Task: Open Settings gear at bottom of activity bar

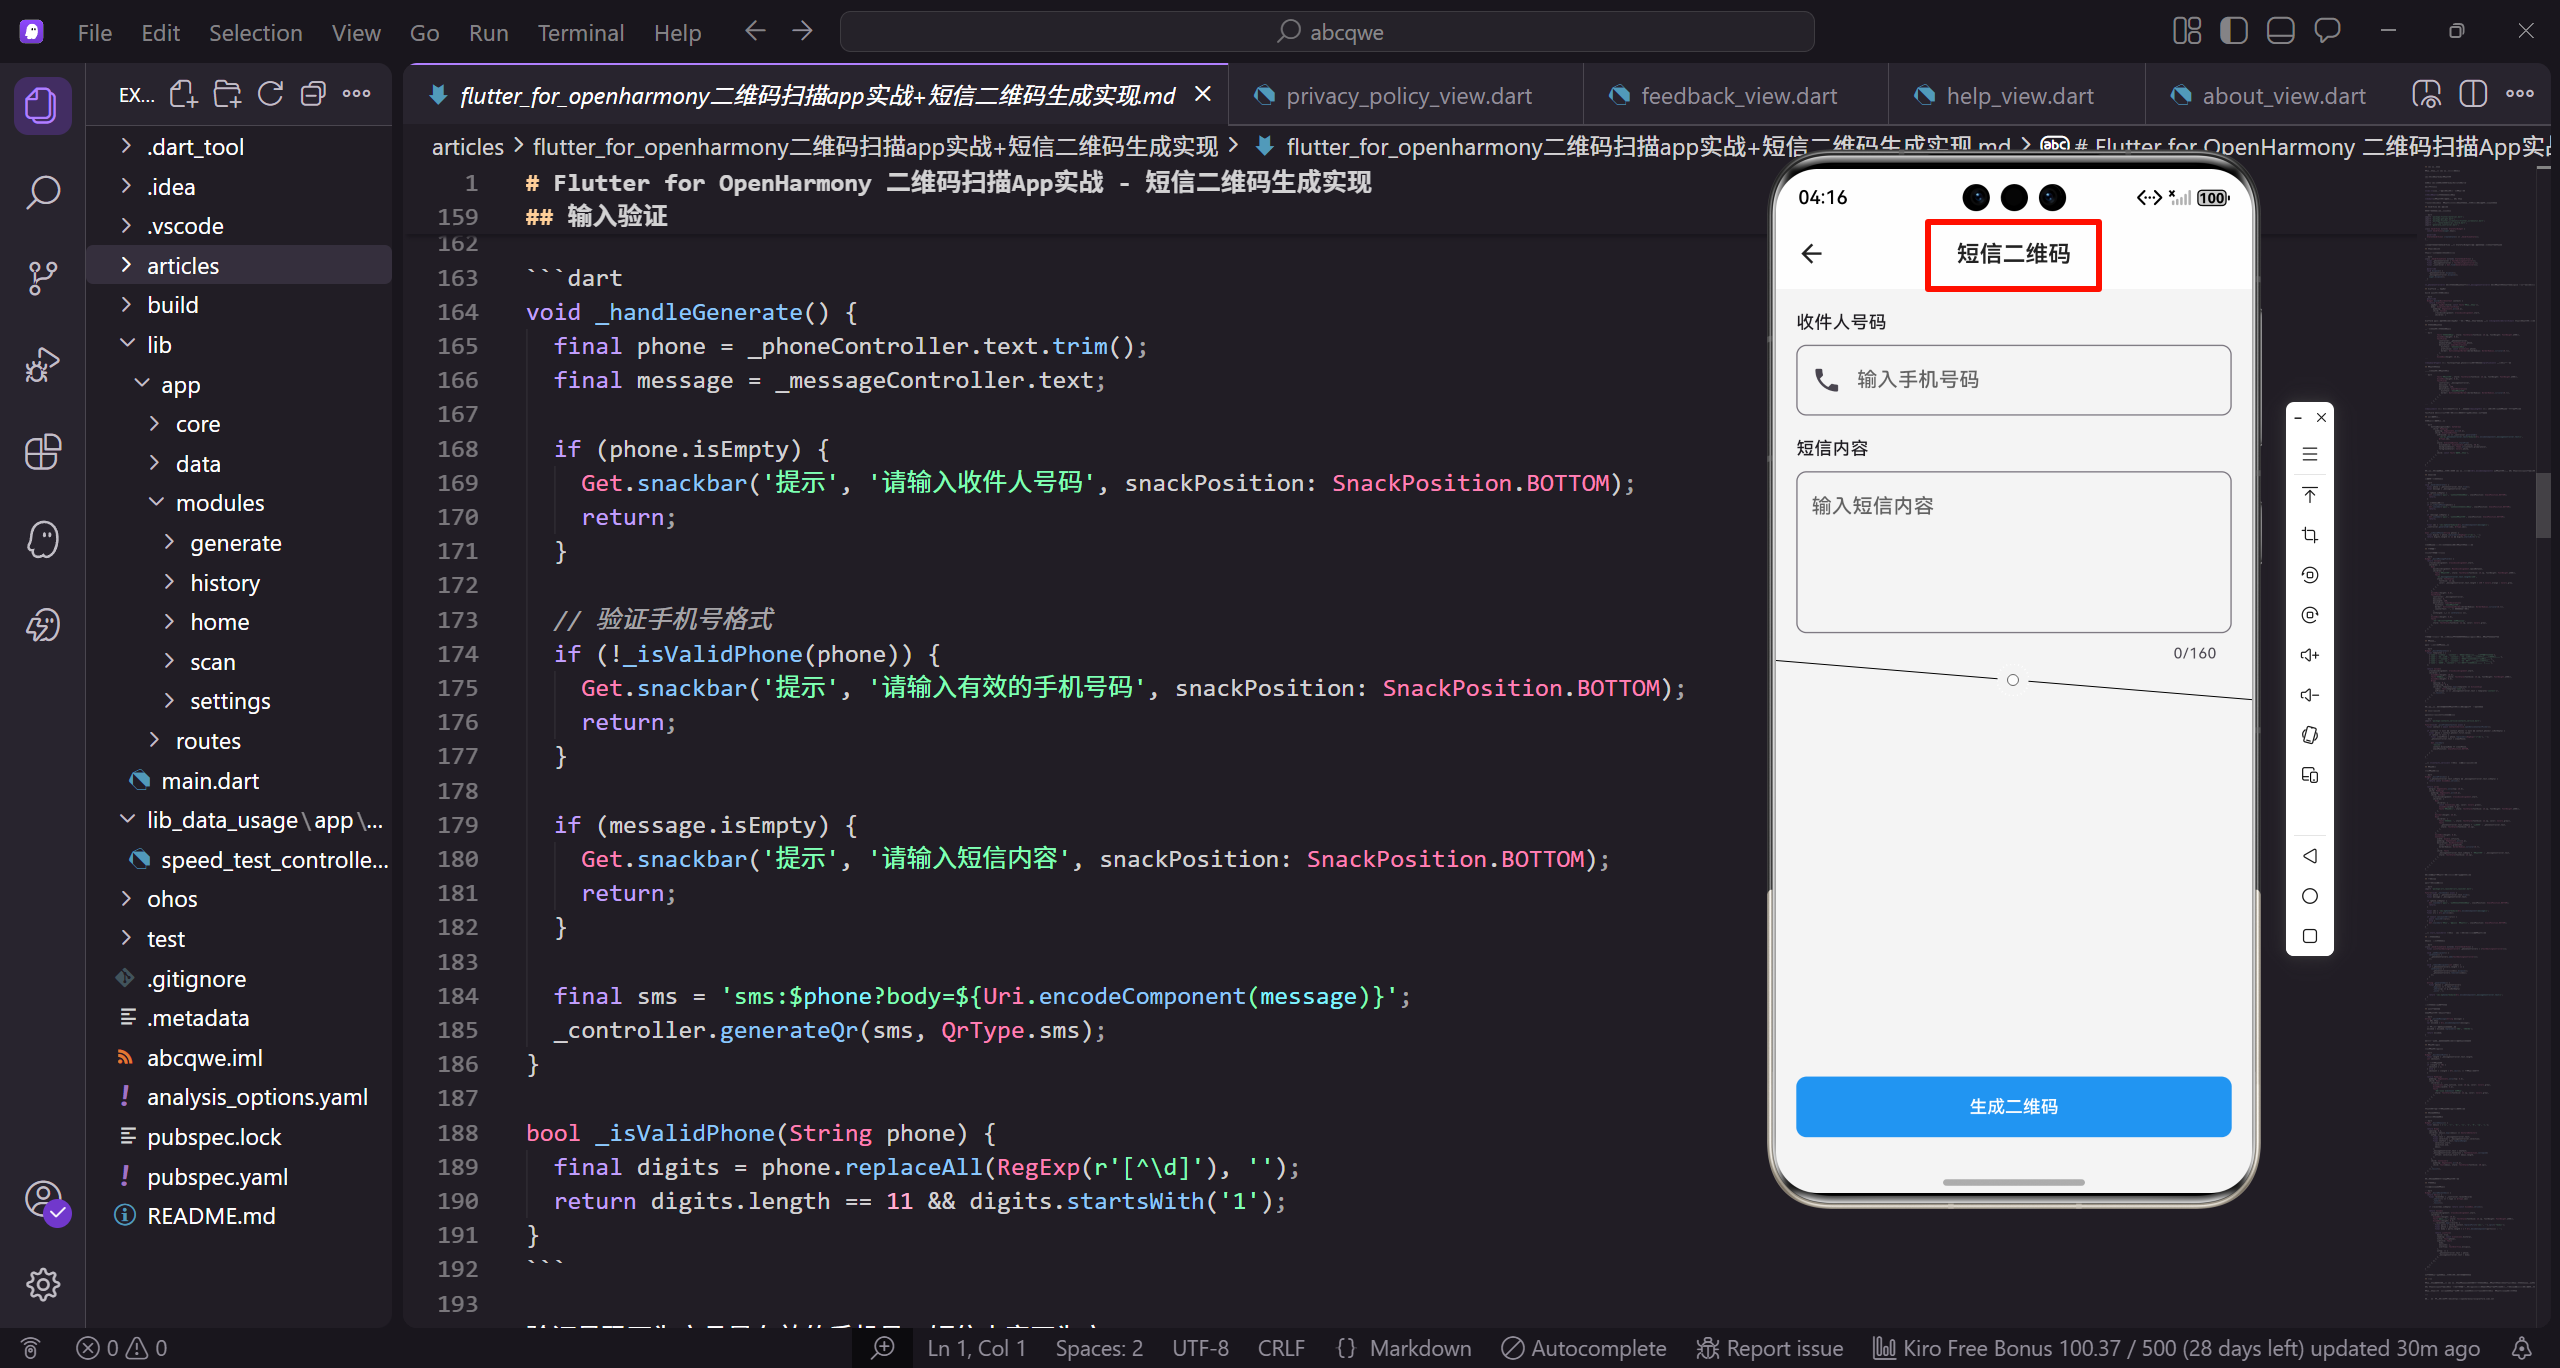Action: click(43, 1285)
